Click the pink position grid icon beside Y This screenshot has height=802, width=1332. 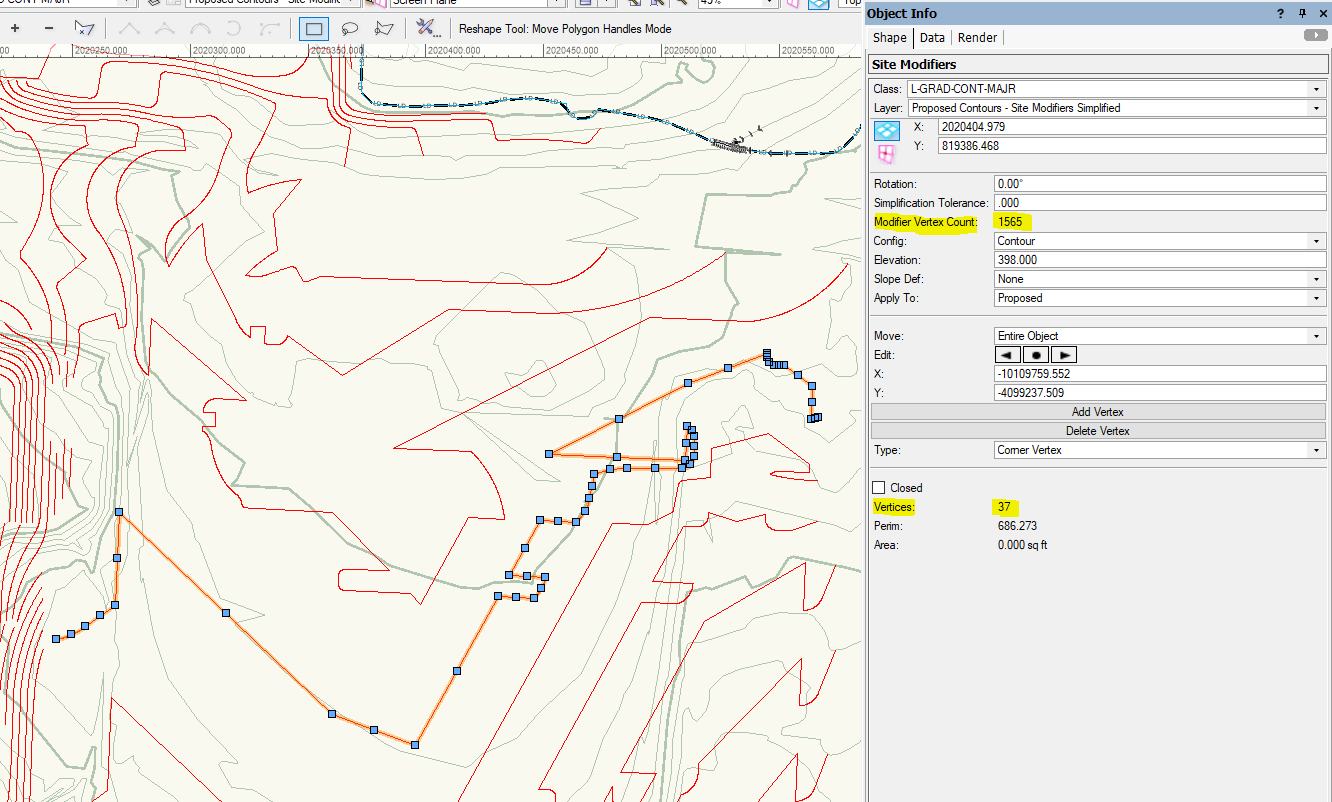tap(887, 153)
